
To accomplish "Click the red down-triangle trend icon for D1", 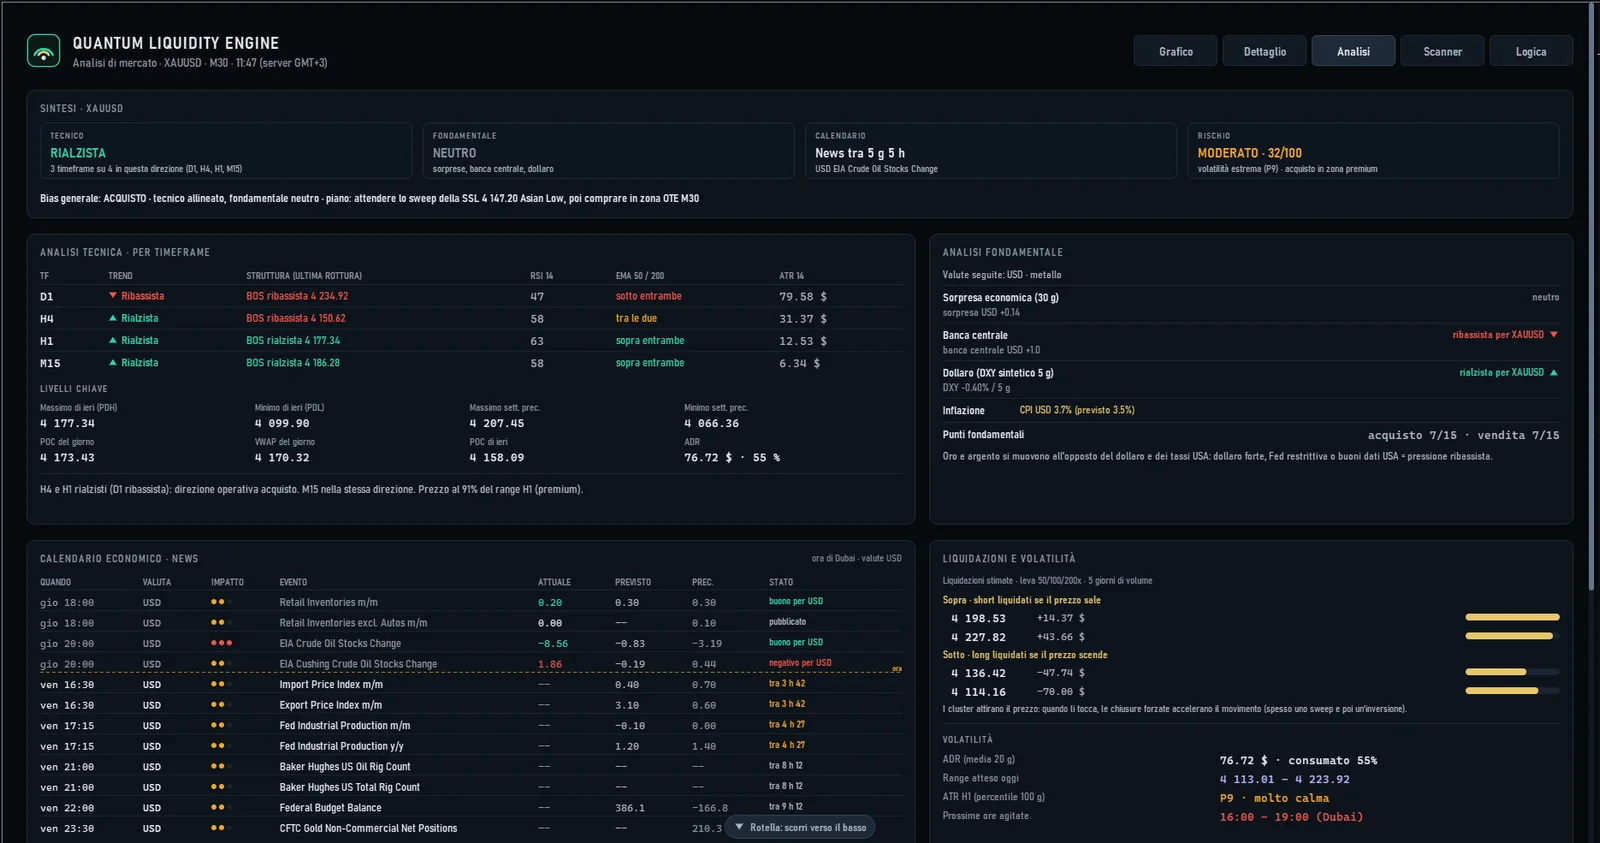I will pos(113,296).
